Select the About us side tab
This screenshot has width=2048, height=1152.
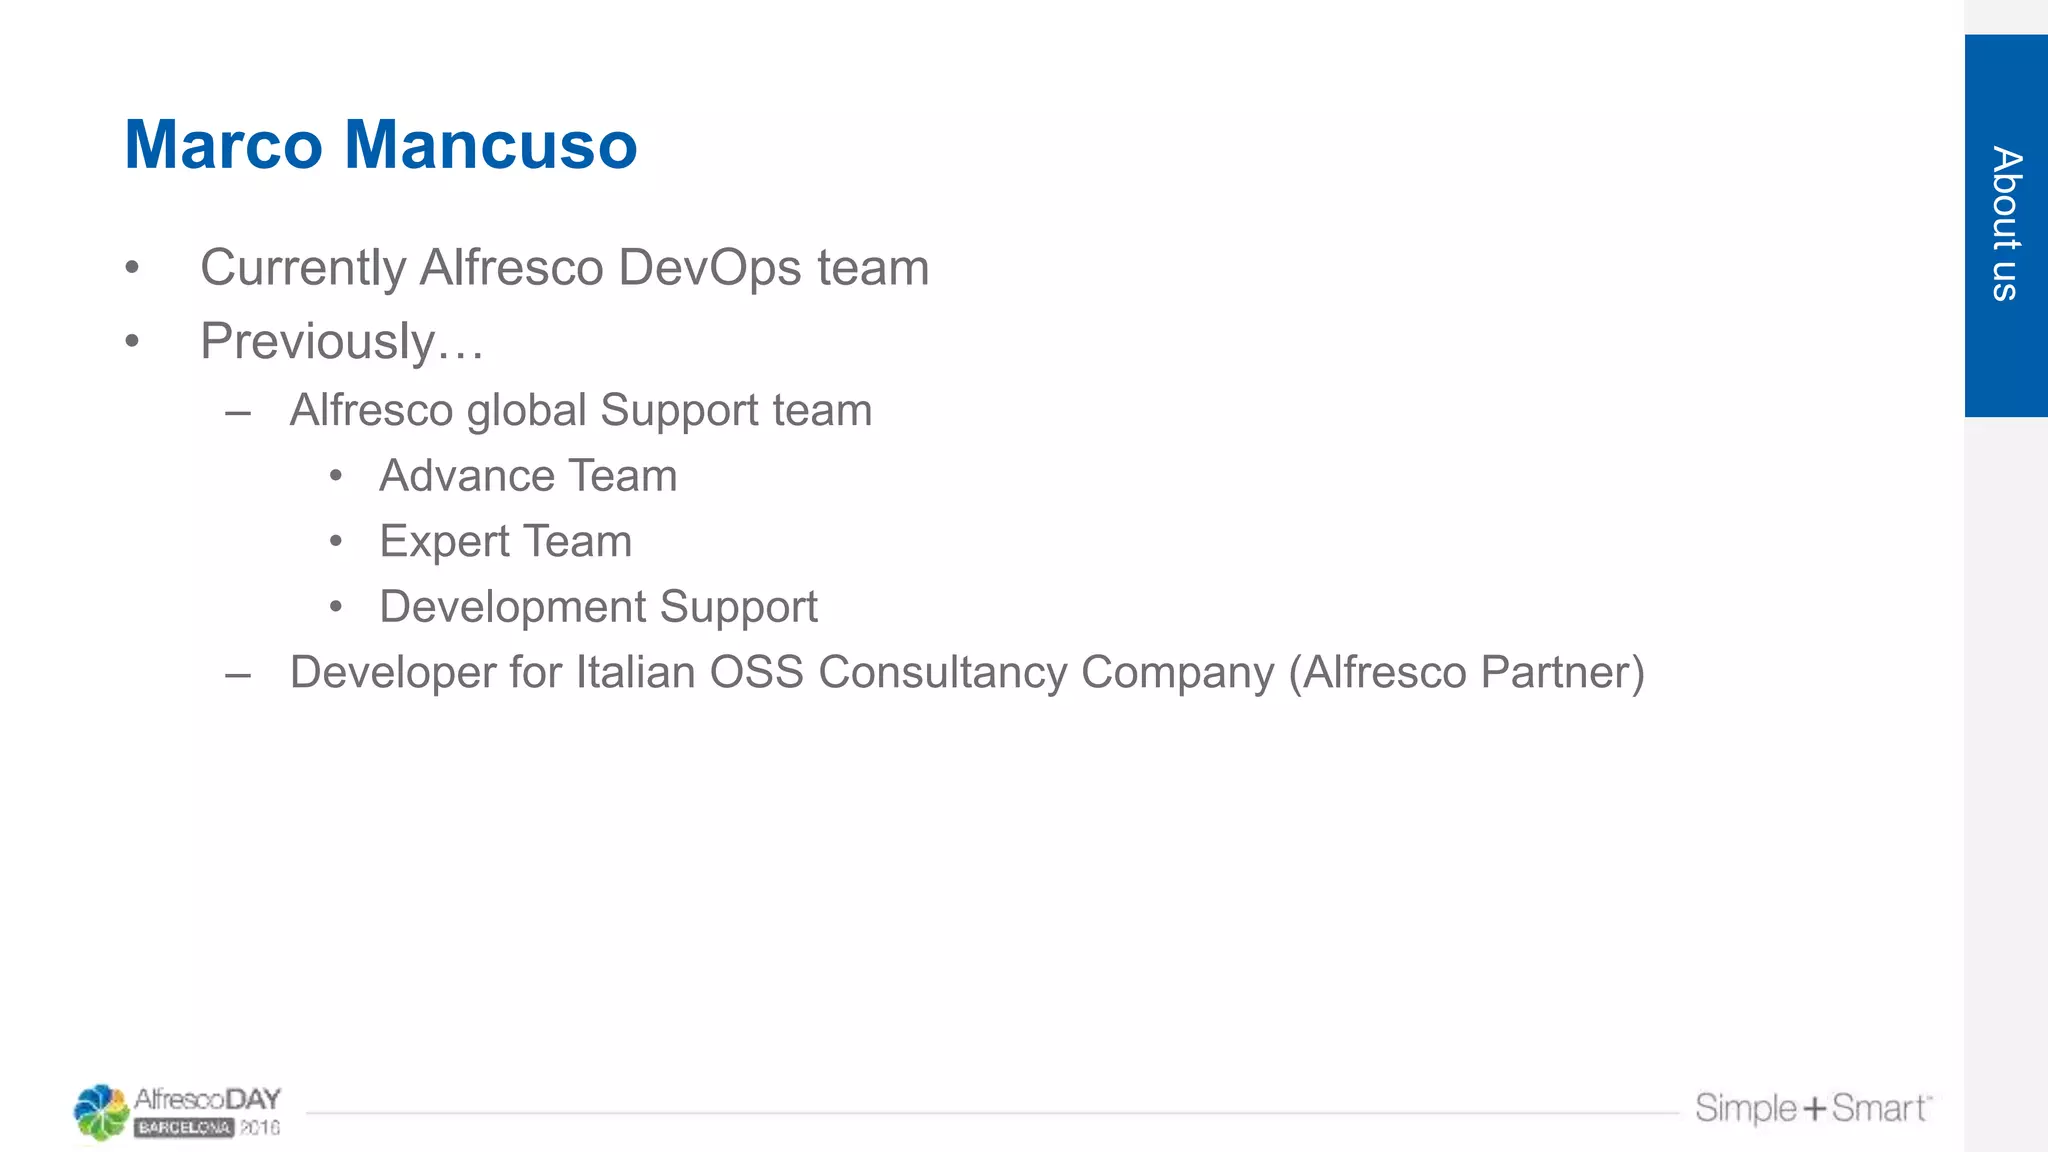pos(2006,225)
